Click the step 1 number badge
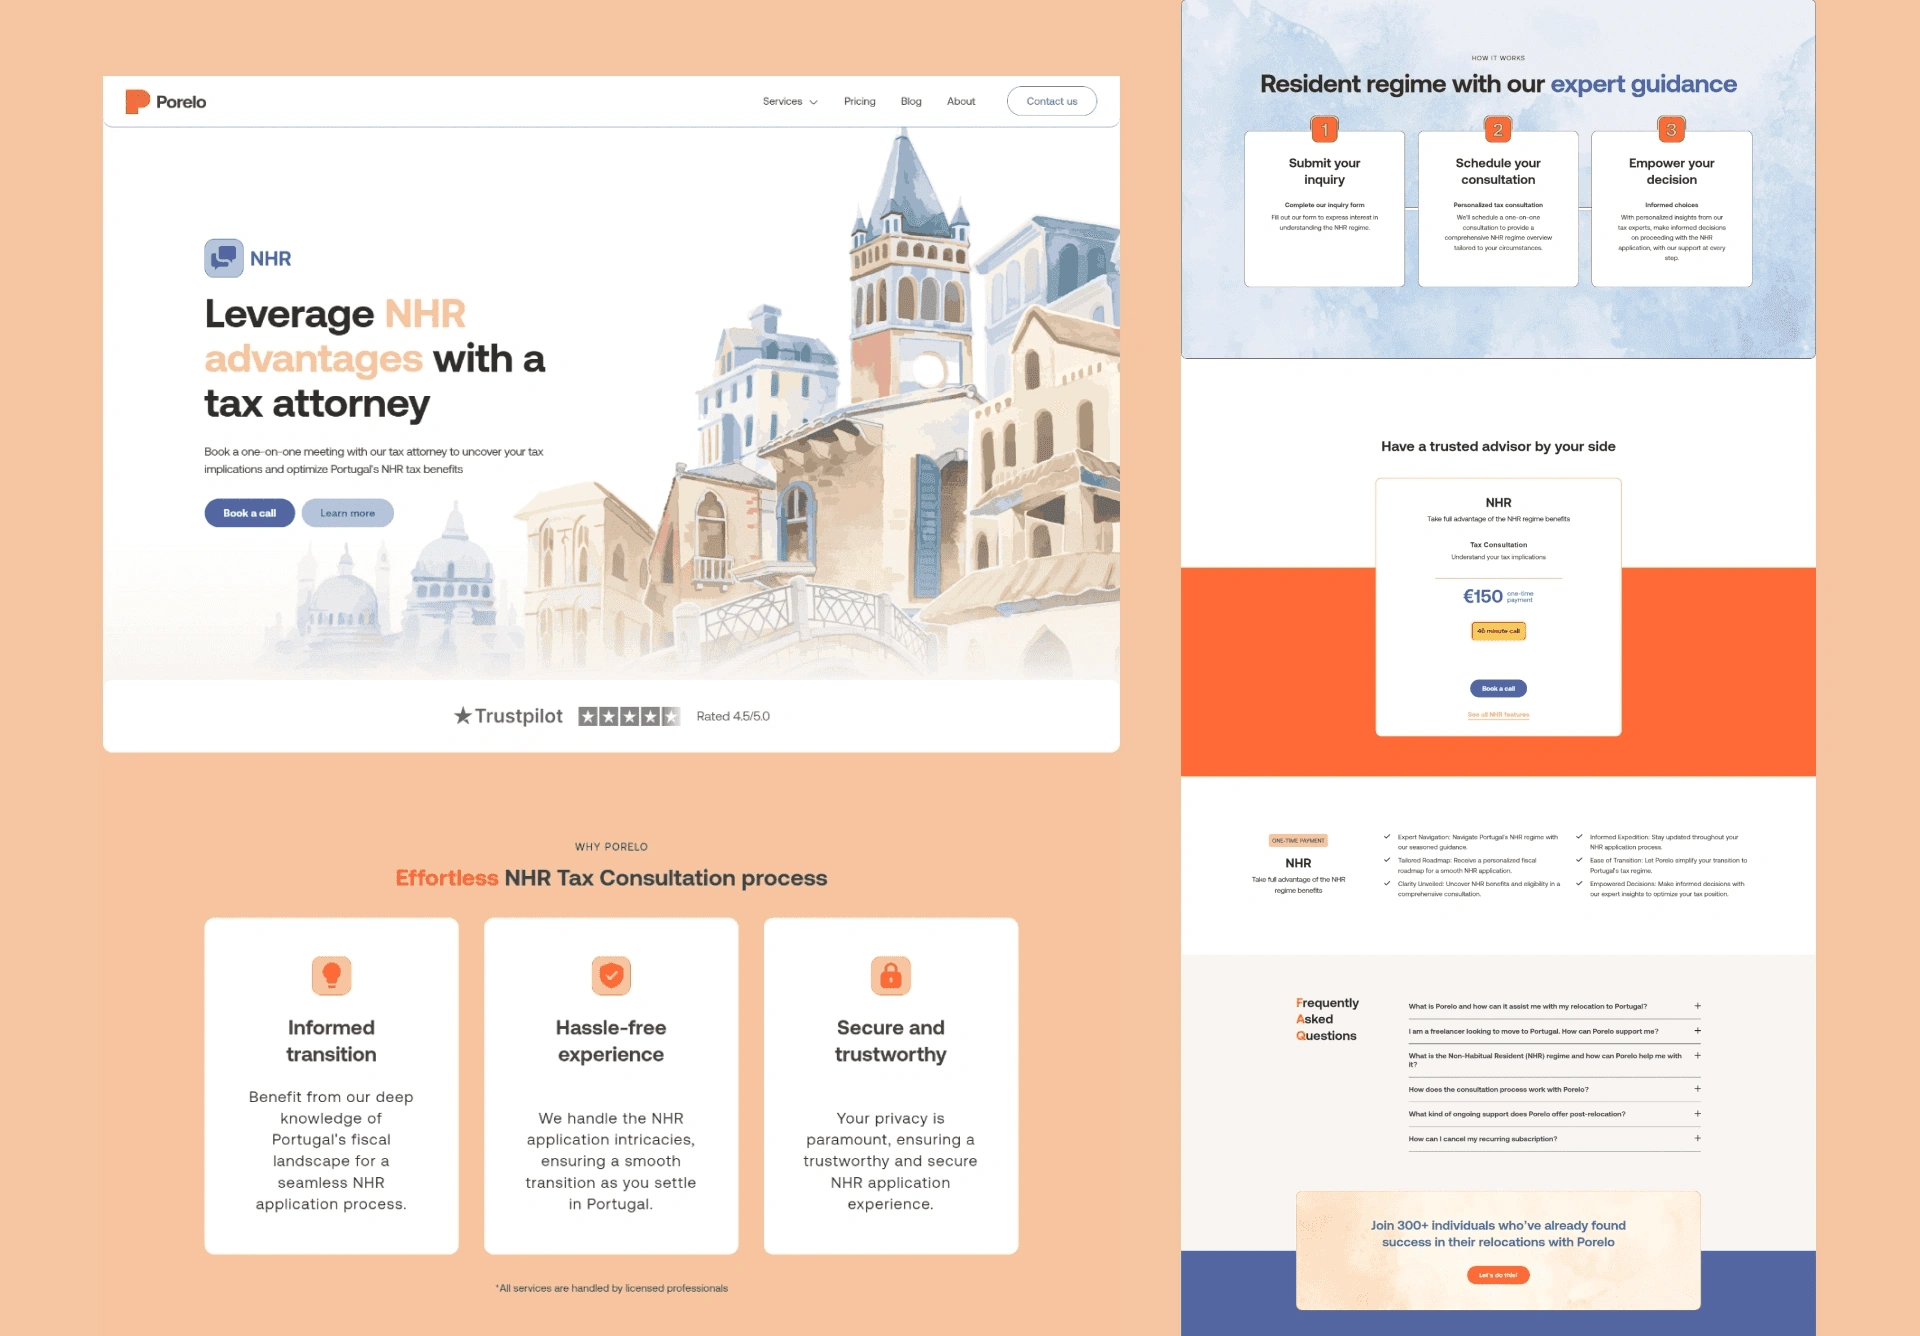 [x=1324, y=130]
